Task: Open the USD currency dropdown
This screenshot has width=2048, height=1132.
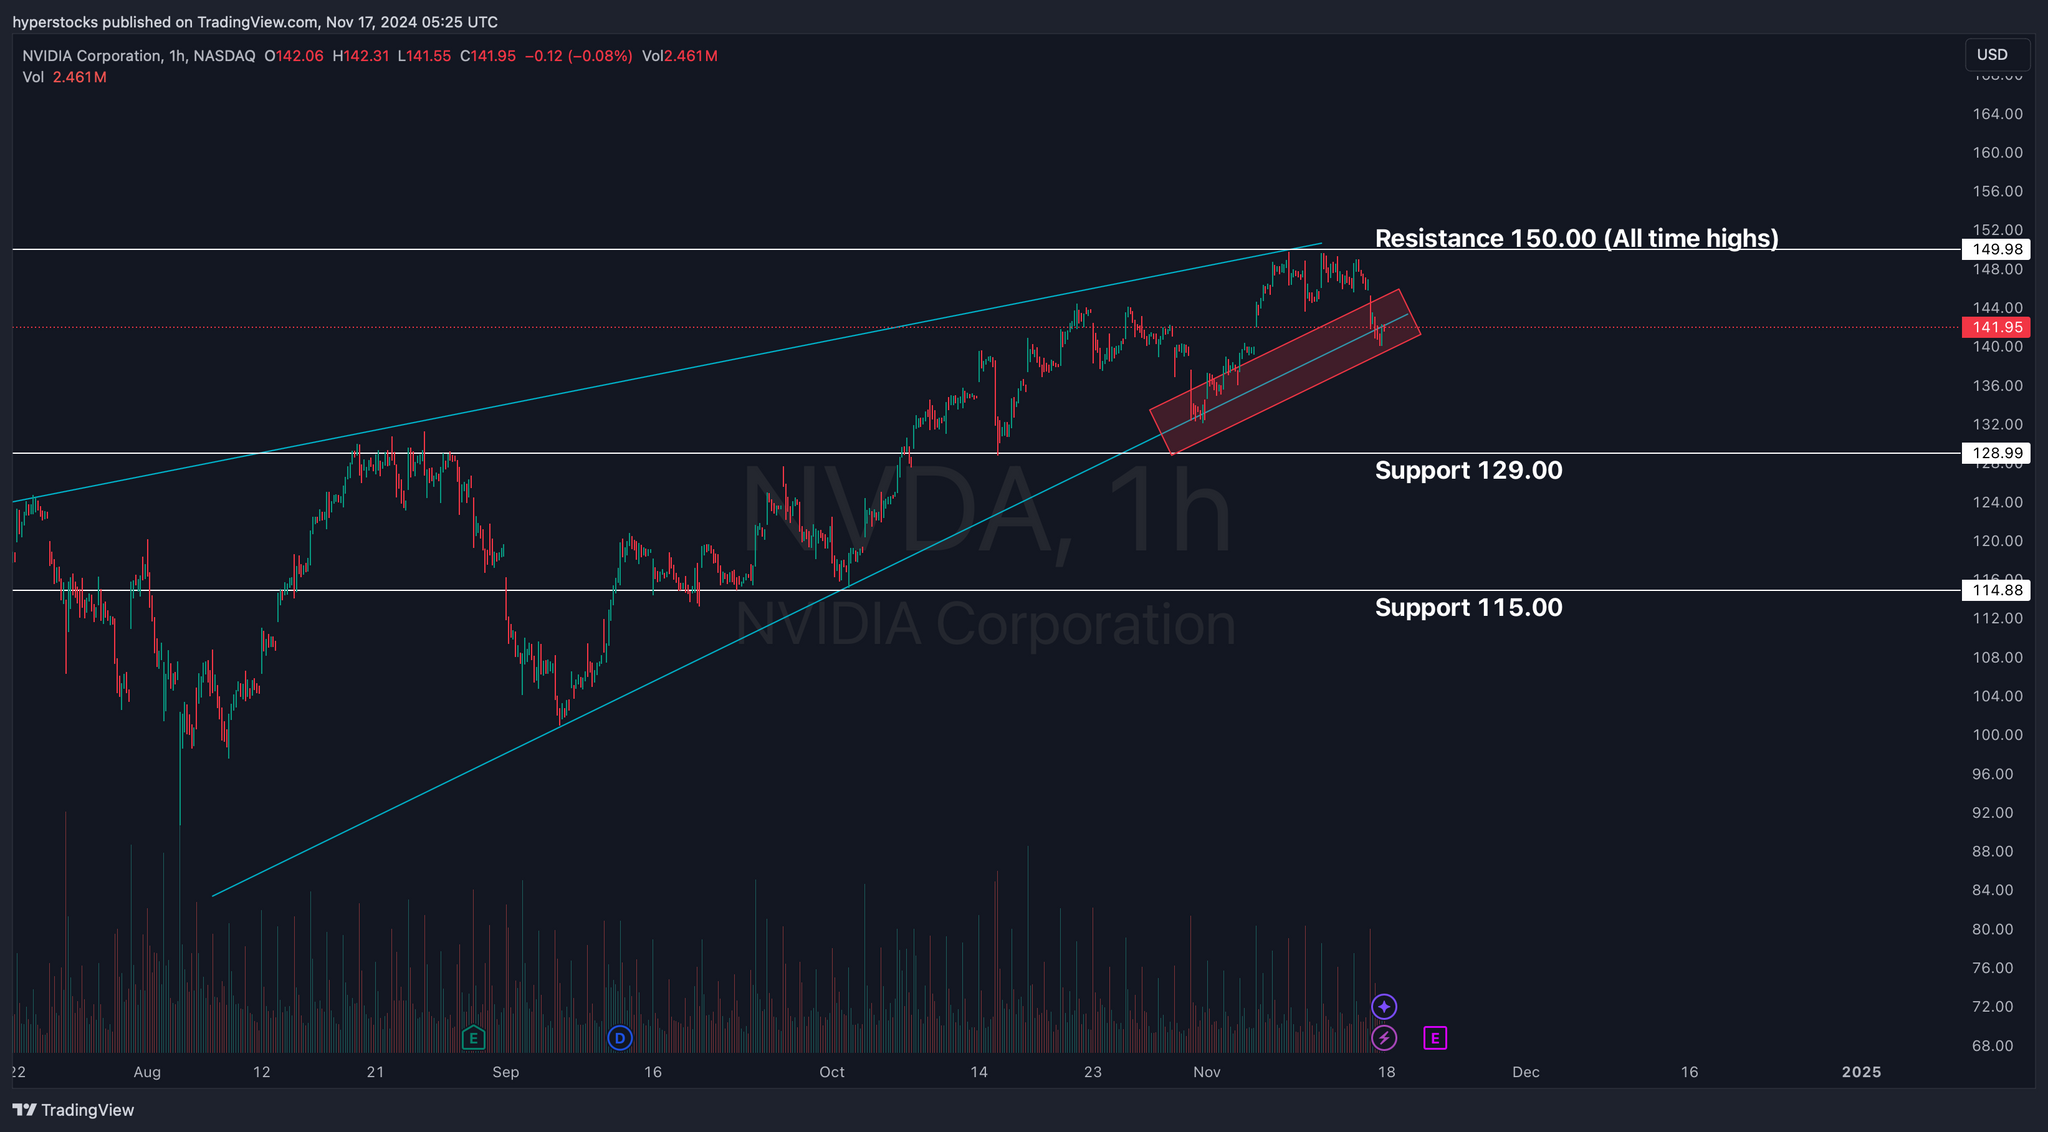Action: click(1996, 55)
